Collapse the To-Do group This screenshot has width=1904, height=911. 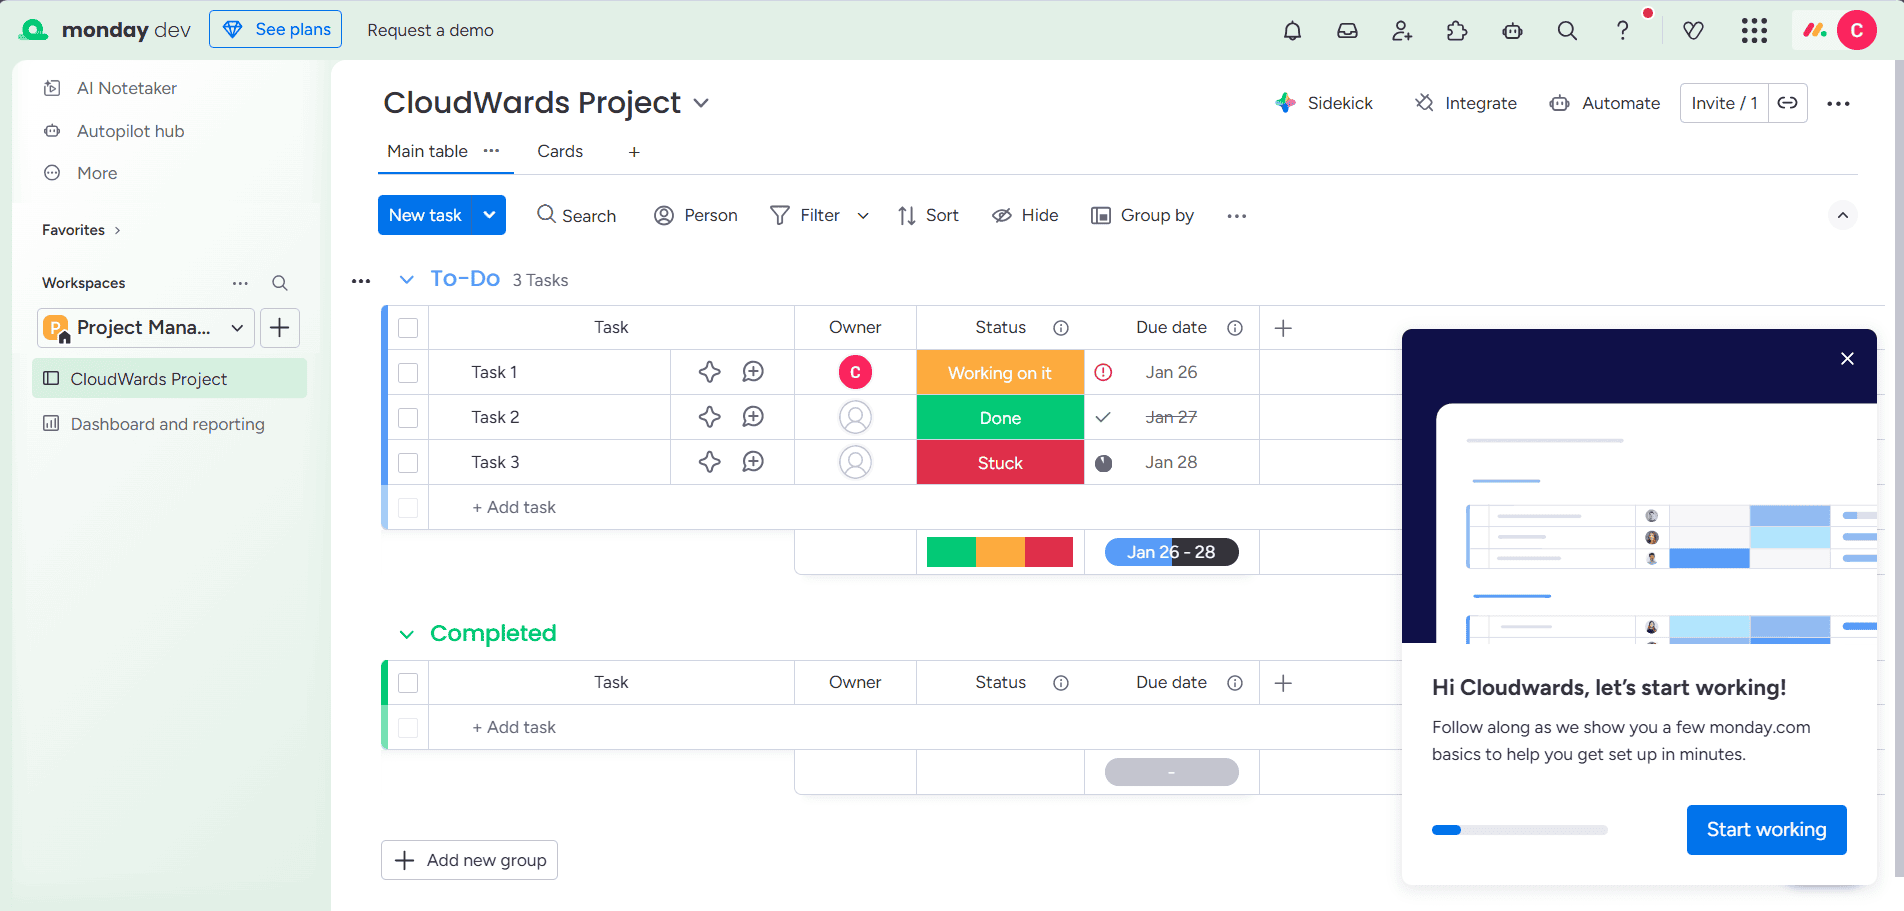[406, 279]
